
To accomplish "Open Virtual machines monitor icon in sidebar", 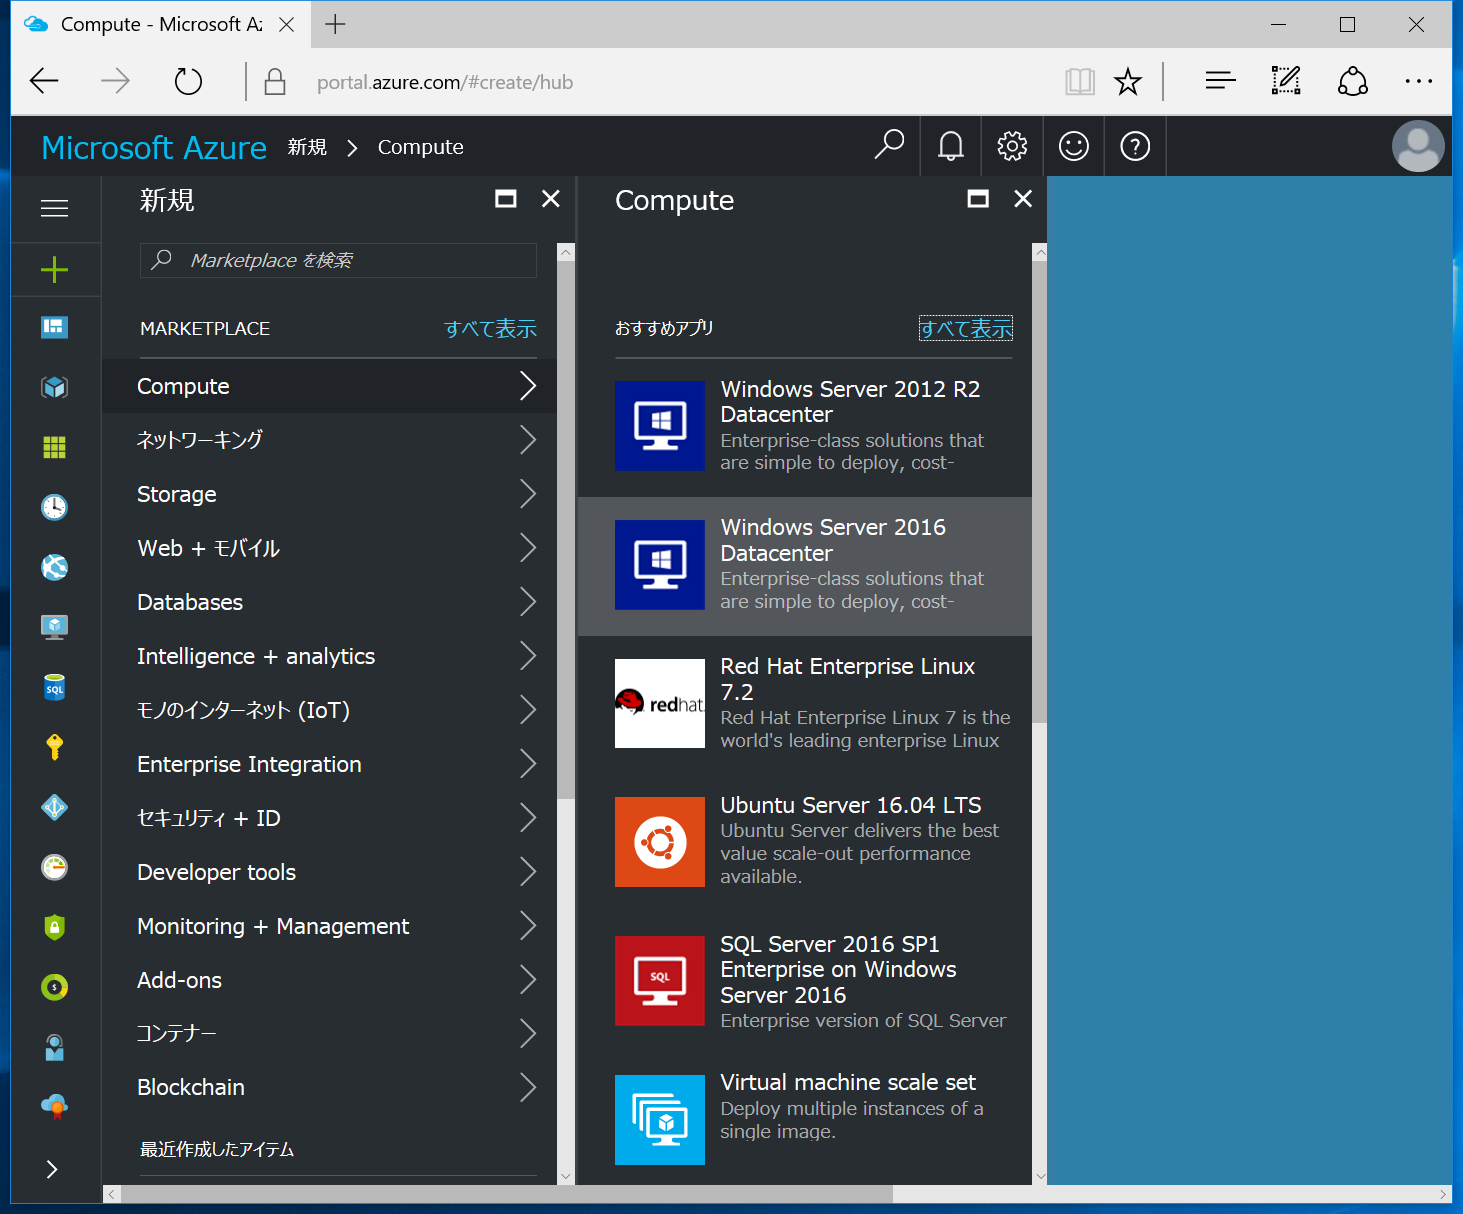I will [54, 627].
